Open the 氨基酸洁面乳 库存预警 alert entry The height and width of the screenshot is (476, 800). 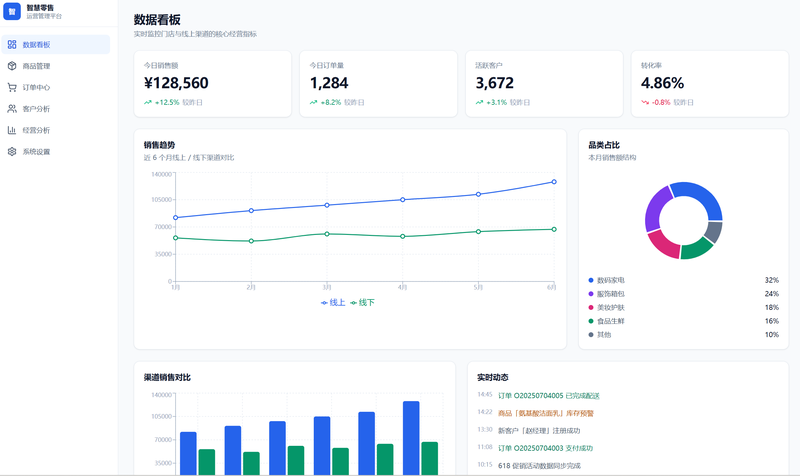[546, 413]
